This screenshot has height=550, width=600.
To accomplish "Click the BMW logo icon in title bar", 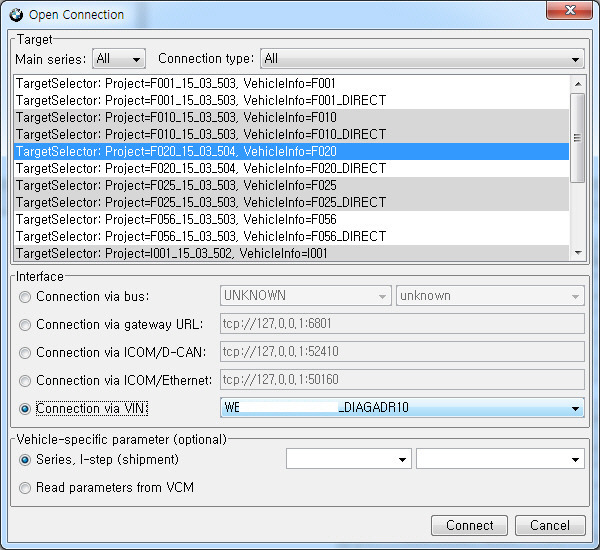I will point(16,15).
